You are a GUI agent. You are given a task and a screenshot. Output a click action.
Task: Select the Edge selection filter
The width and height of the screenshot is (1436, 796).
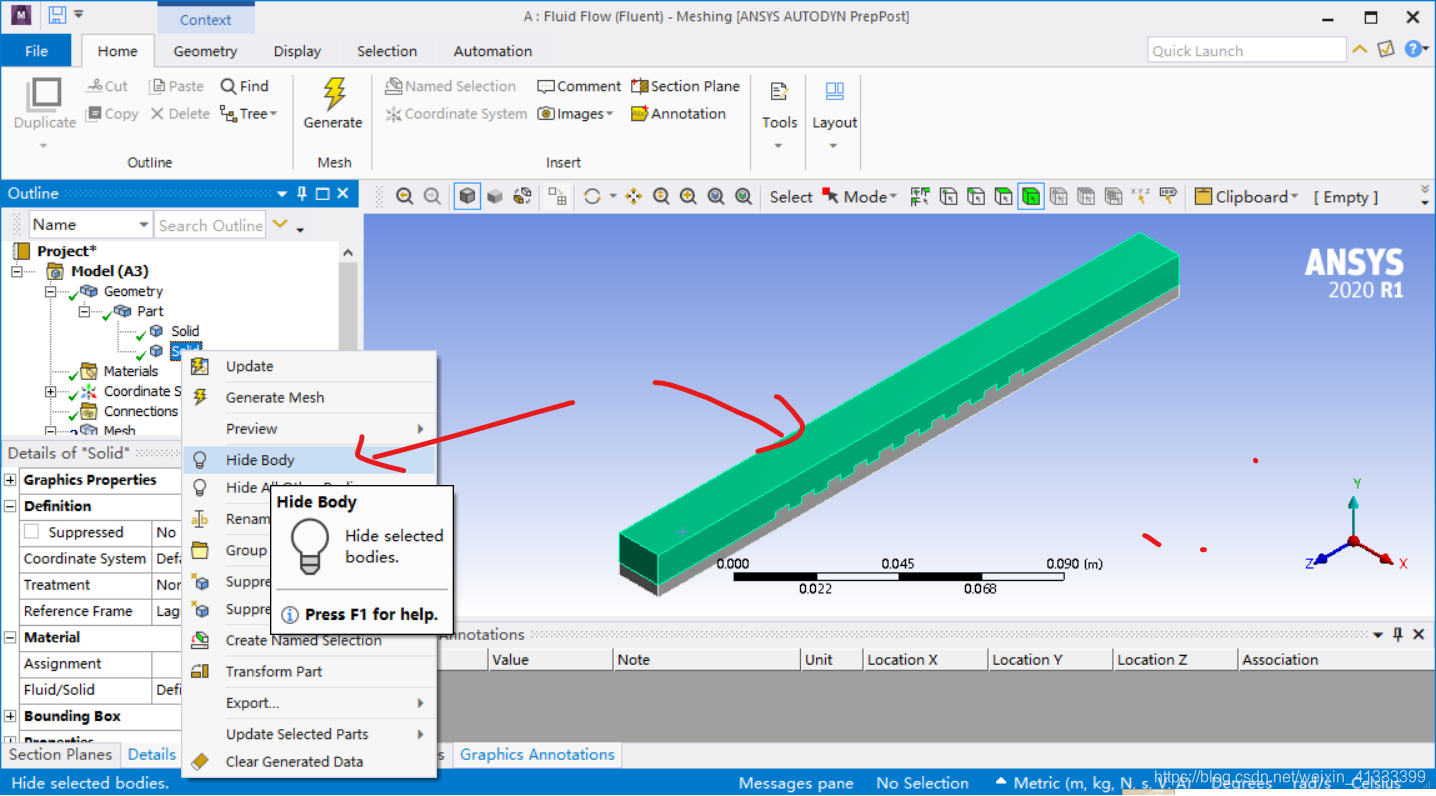tap(976, 197)
